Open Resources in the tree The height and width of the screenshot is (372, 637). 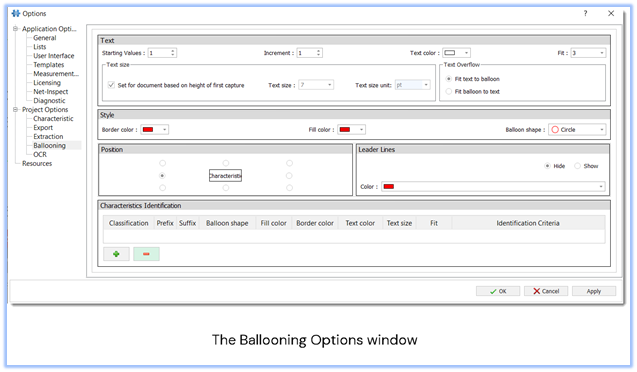[37, 163]
